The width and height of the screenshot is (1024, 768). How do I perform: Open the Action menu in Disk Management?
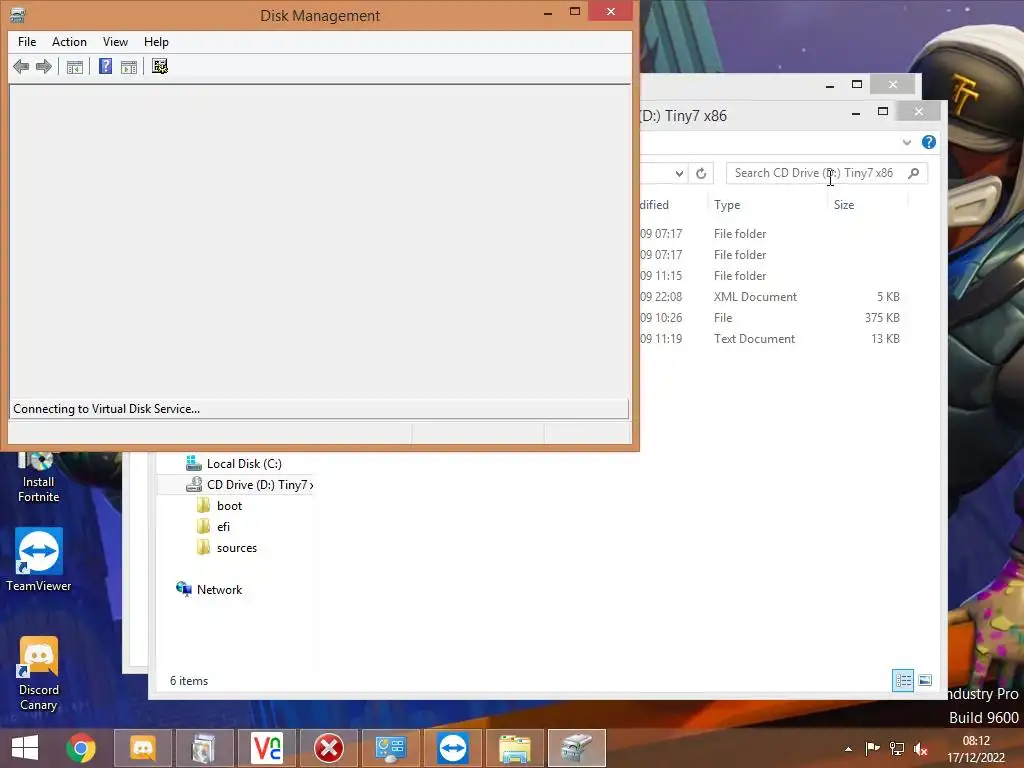coord(69,42)
